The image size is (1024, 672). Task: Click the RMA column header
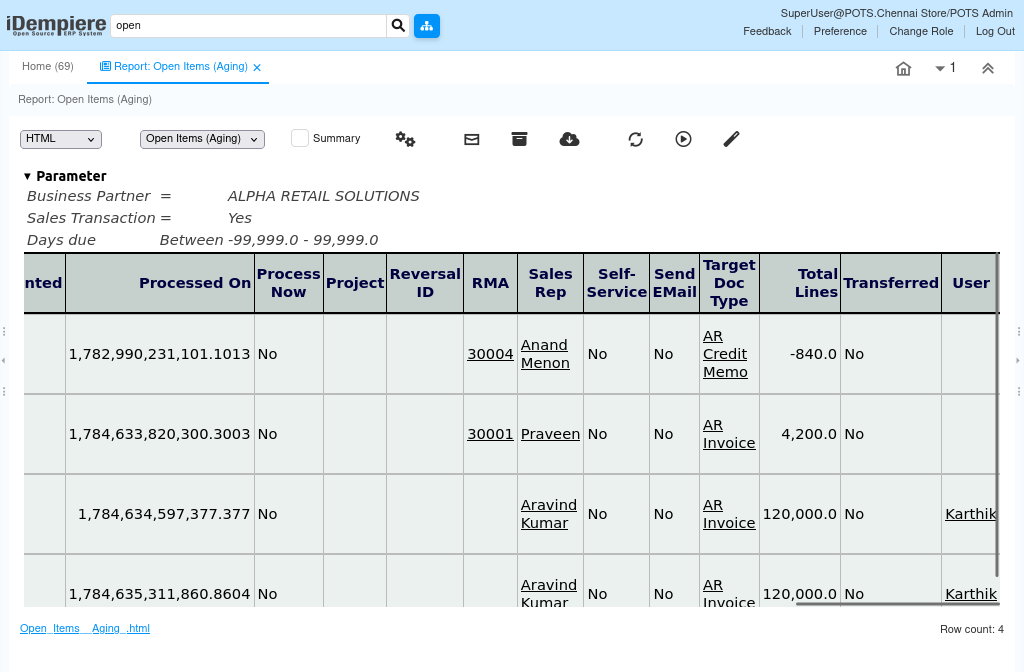click(490, 283)
